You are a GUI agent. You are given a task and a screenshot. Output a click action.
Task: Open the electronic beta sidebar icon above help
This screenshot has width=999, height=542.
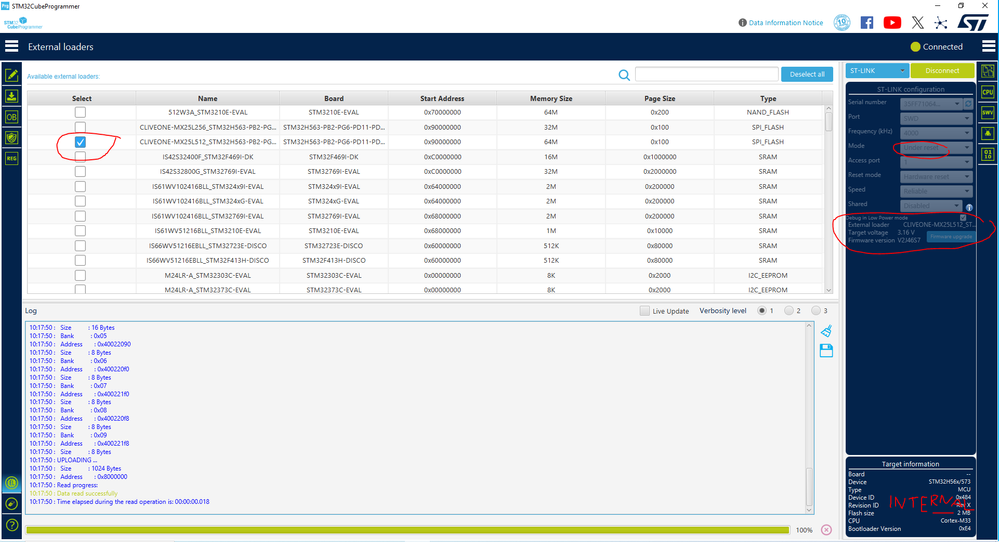coord(11,504)
